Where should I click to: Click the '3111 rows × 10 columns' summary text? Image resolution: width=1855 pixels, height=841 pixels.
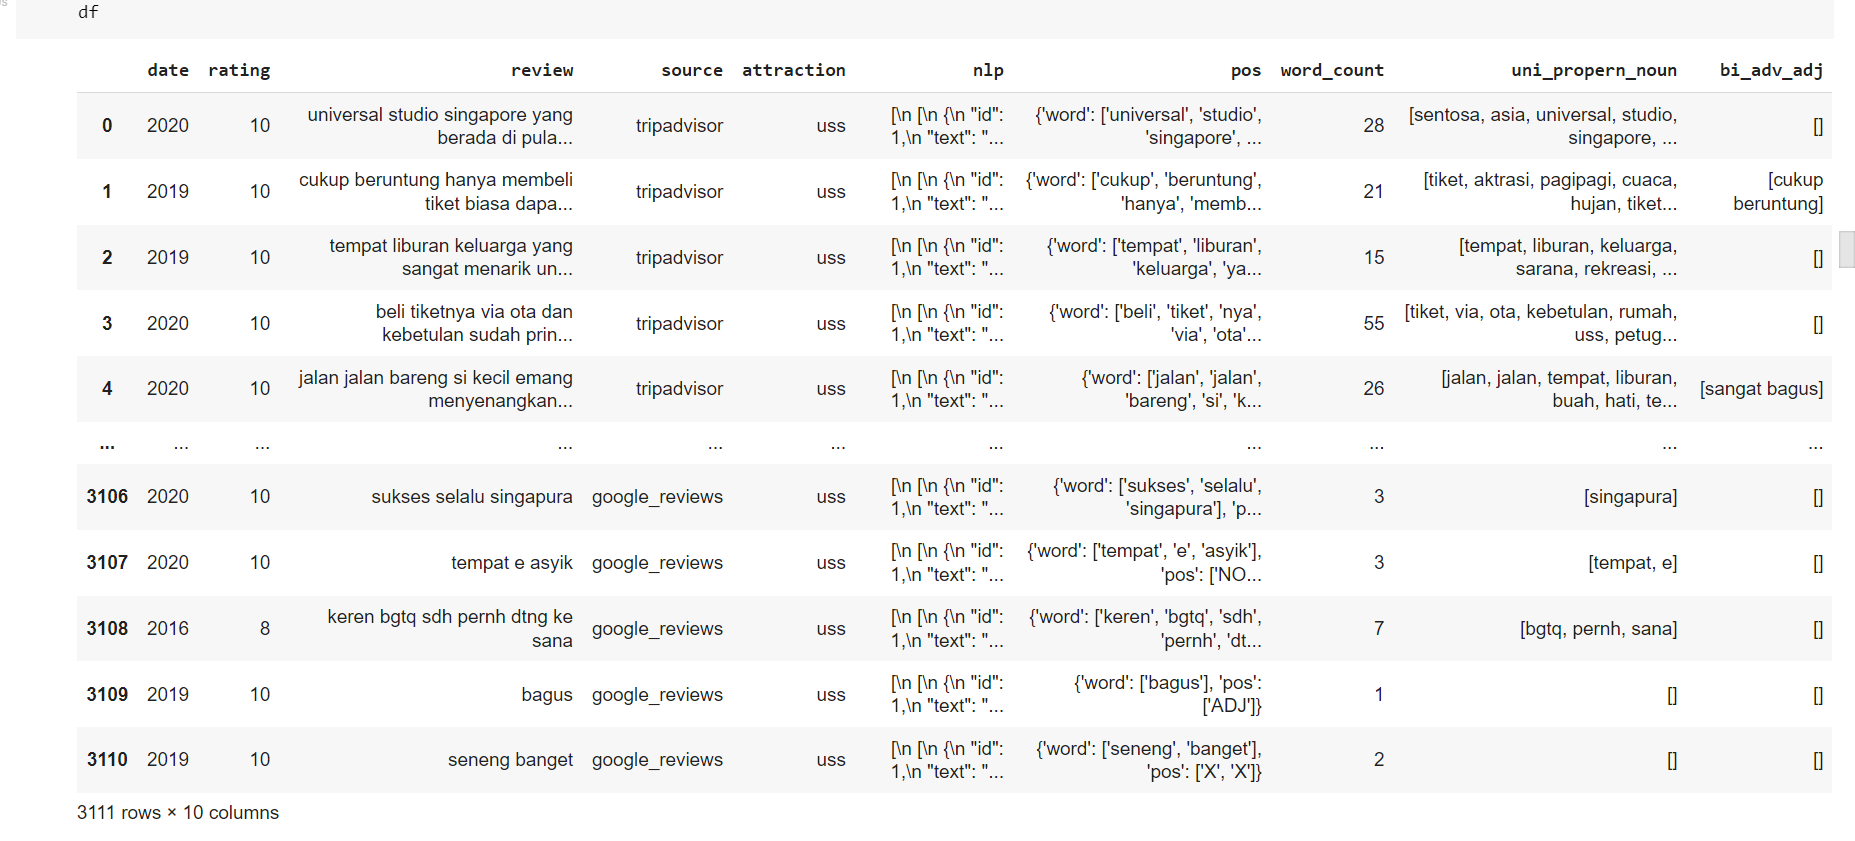178,812
